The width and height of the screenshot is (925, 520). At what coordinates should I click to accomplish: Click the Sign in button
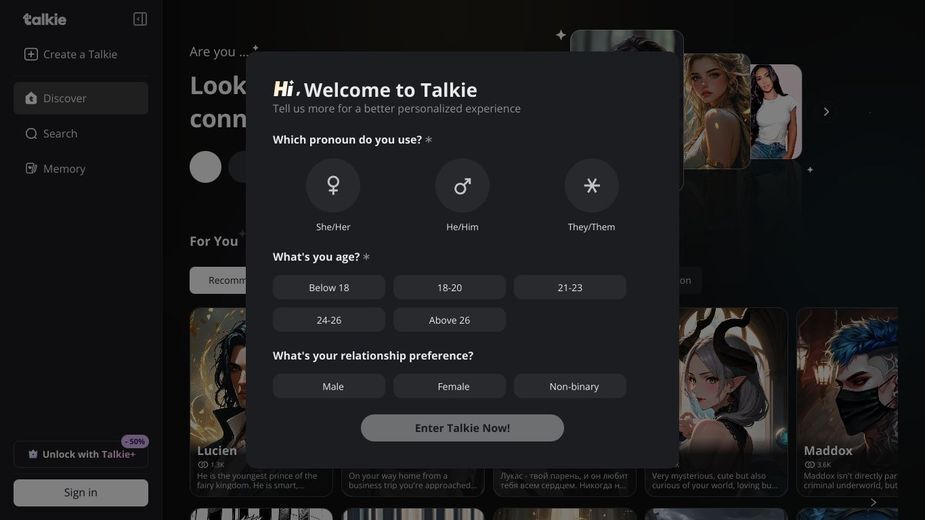coord(81,492)
